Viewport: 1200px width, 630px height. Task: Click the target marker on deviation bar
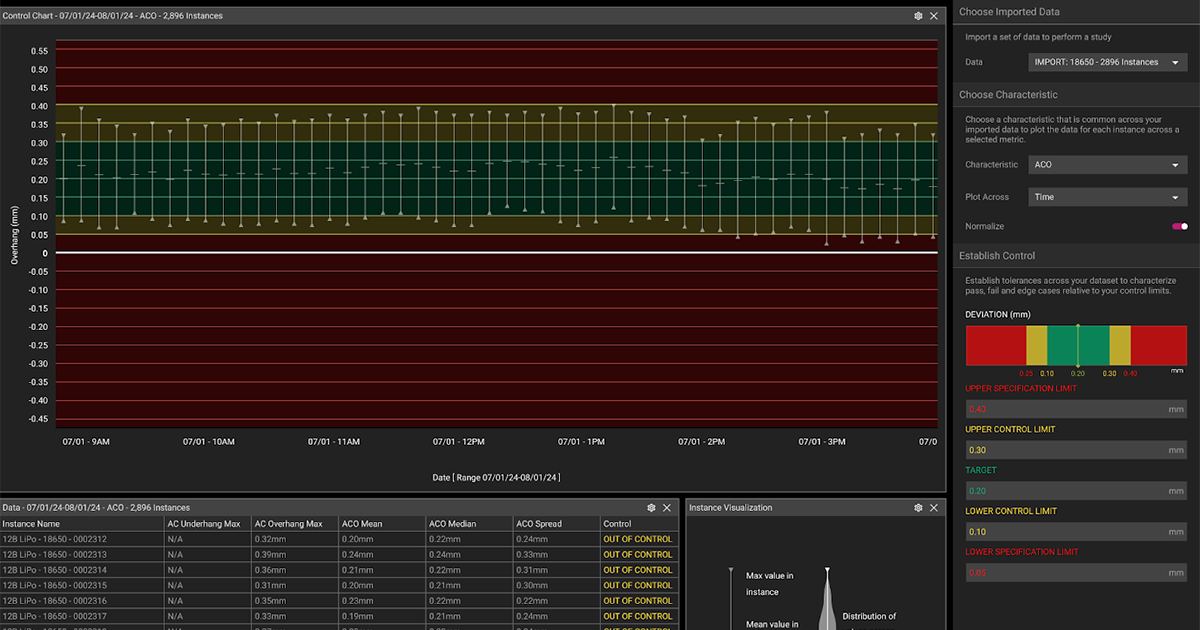tap(1078, 345)
